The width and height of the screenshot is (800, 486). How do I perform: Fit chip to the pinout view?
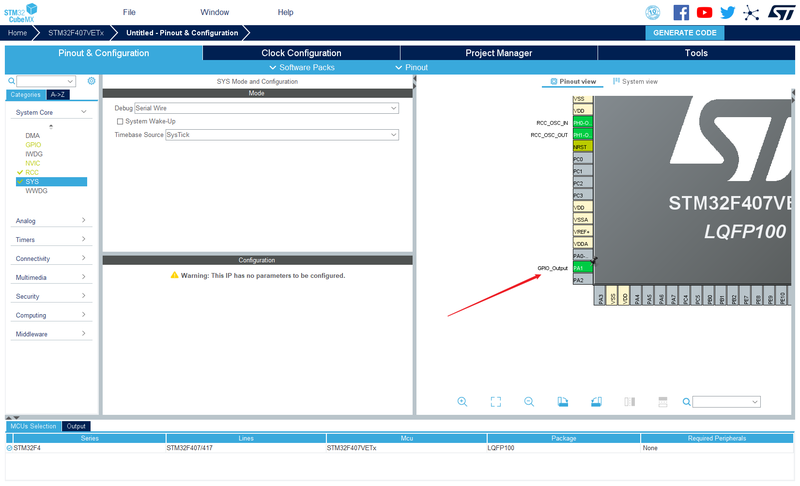[x=495, y=402]
